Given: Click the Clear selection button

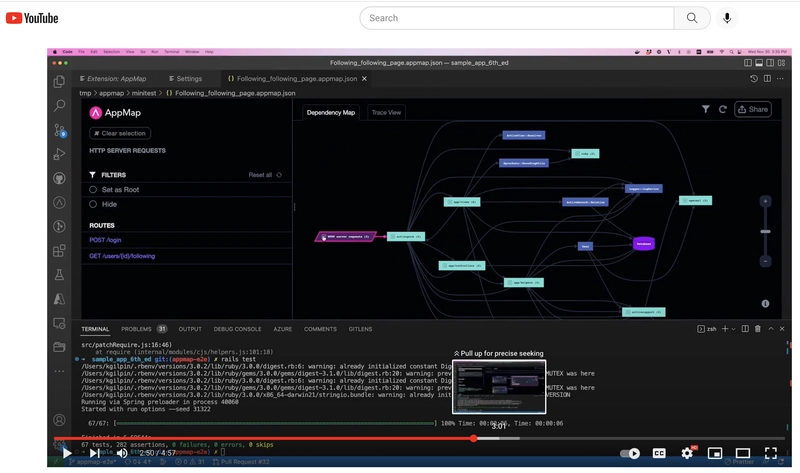Looking at the screenshot, I should (120, 133).
